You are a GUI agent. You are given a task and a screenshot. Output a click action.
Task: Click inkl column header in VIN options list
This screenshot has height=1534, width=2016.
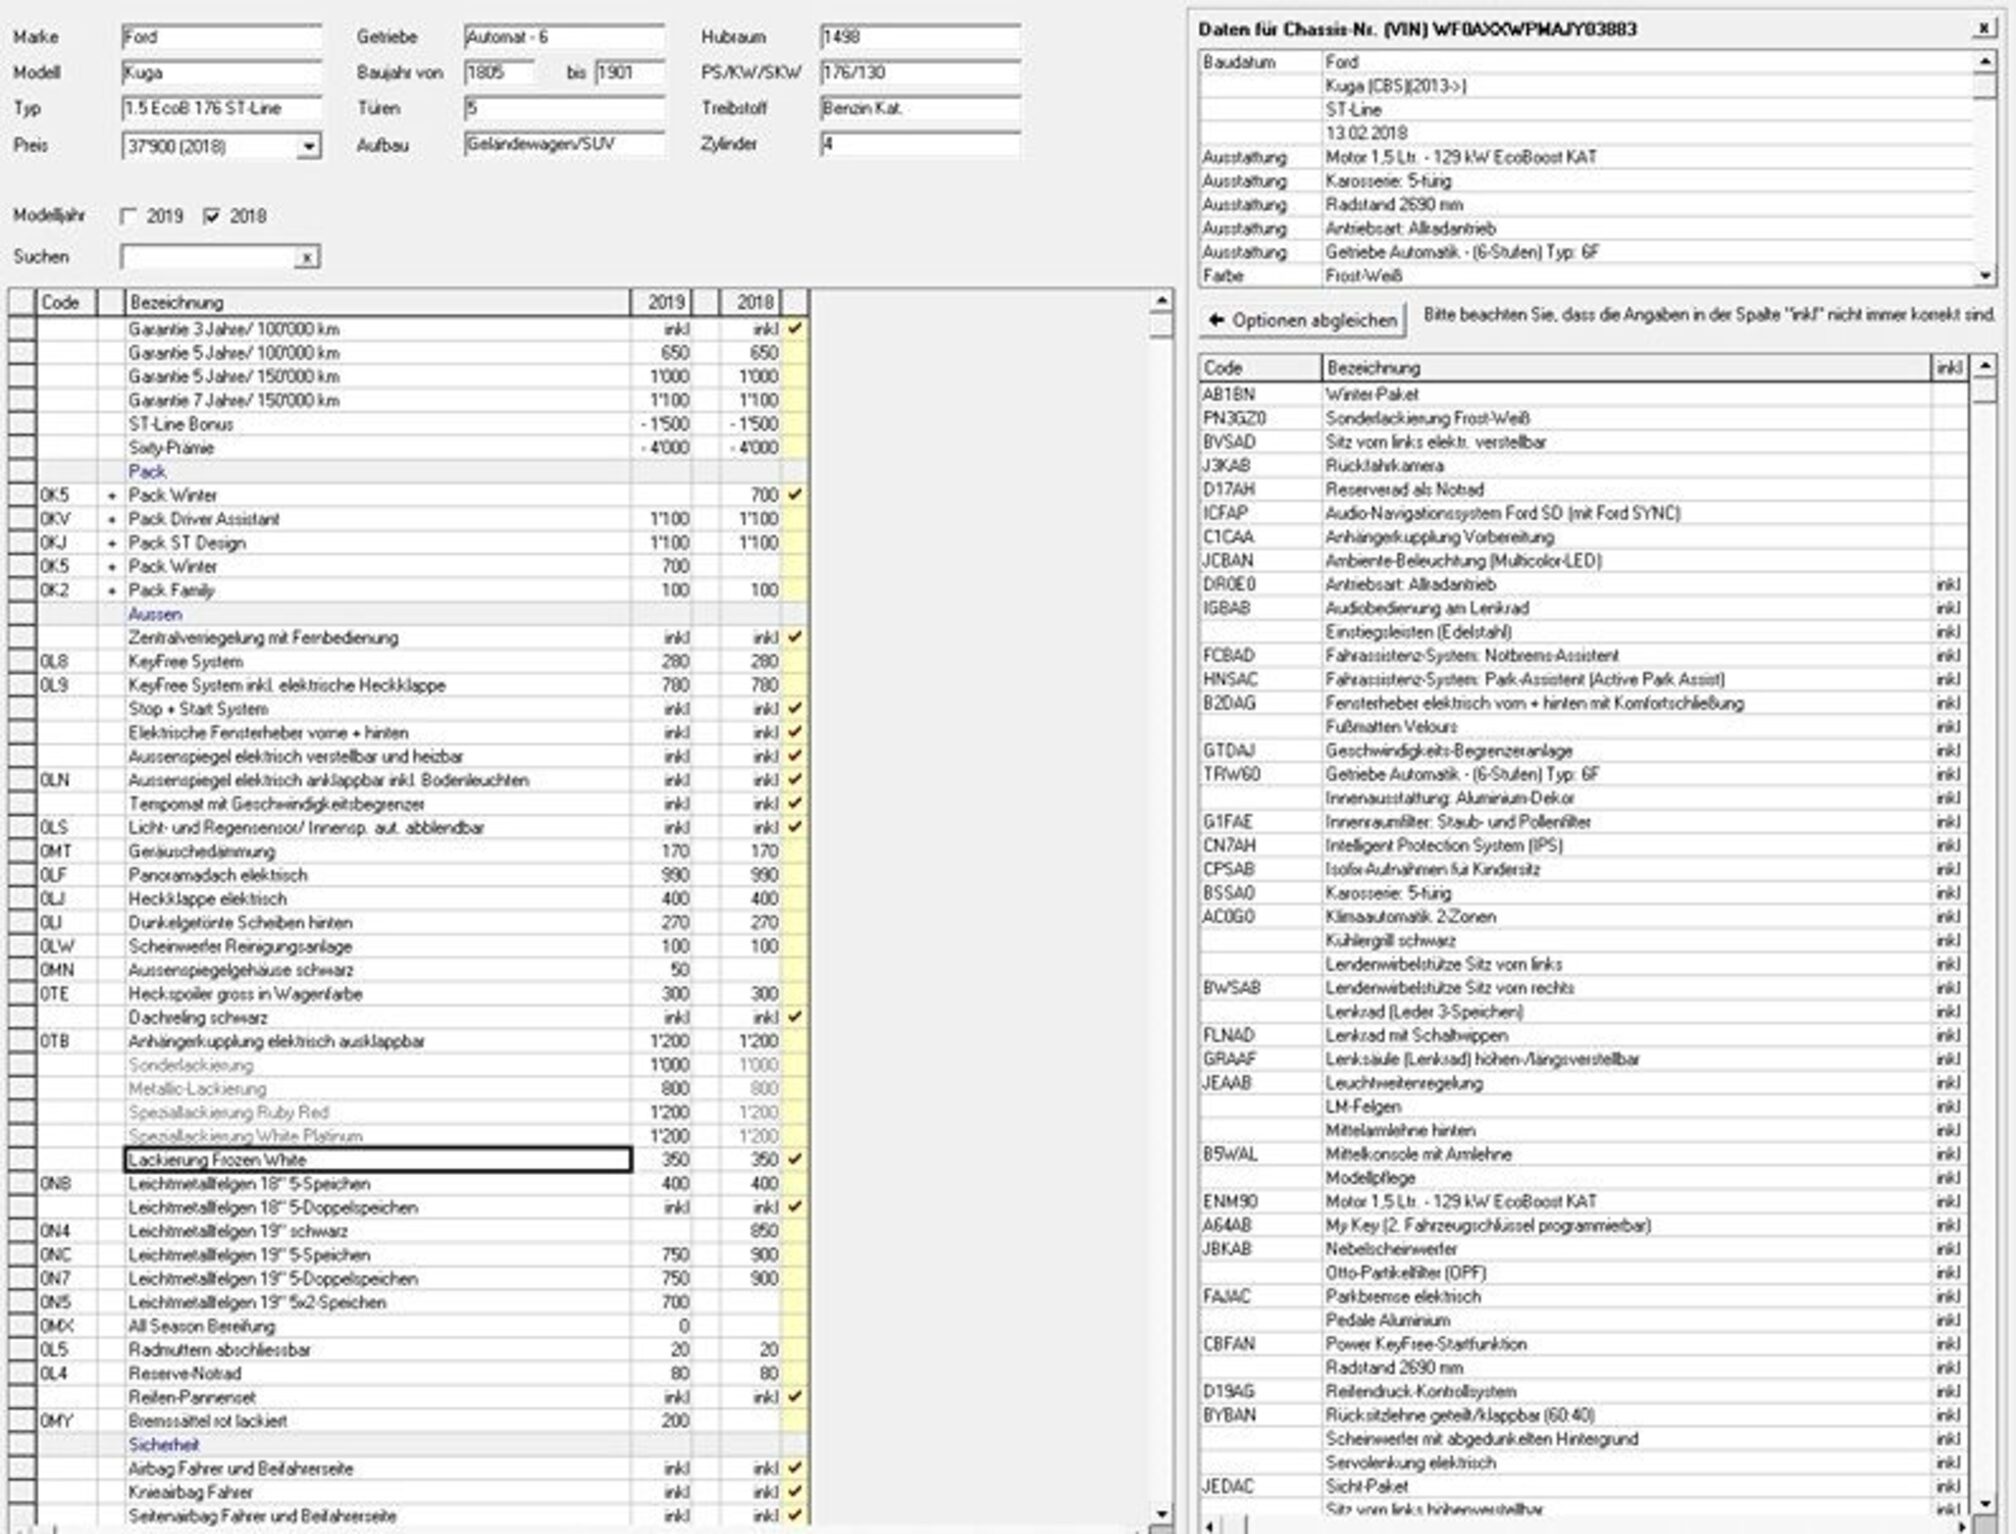click(1949, 368)
